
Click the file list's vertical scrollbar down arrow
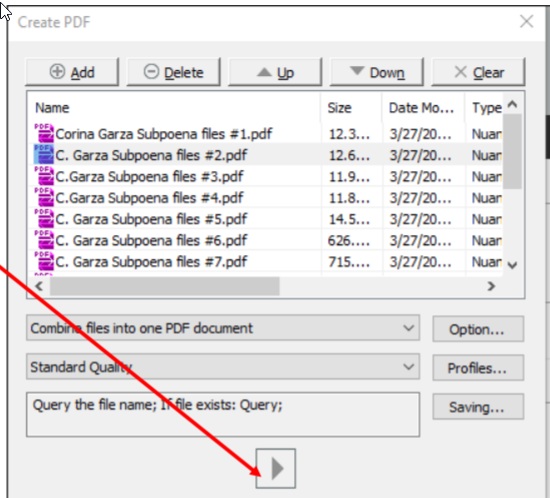(x=512, y=265)
